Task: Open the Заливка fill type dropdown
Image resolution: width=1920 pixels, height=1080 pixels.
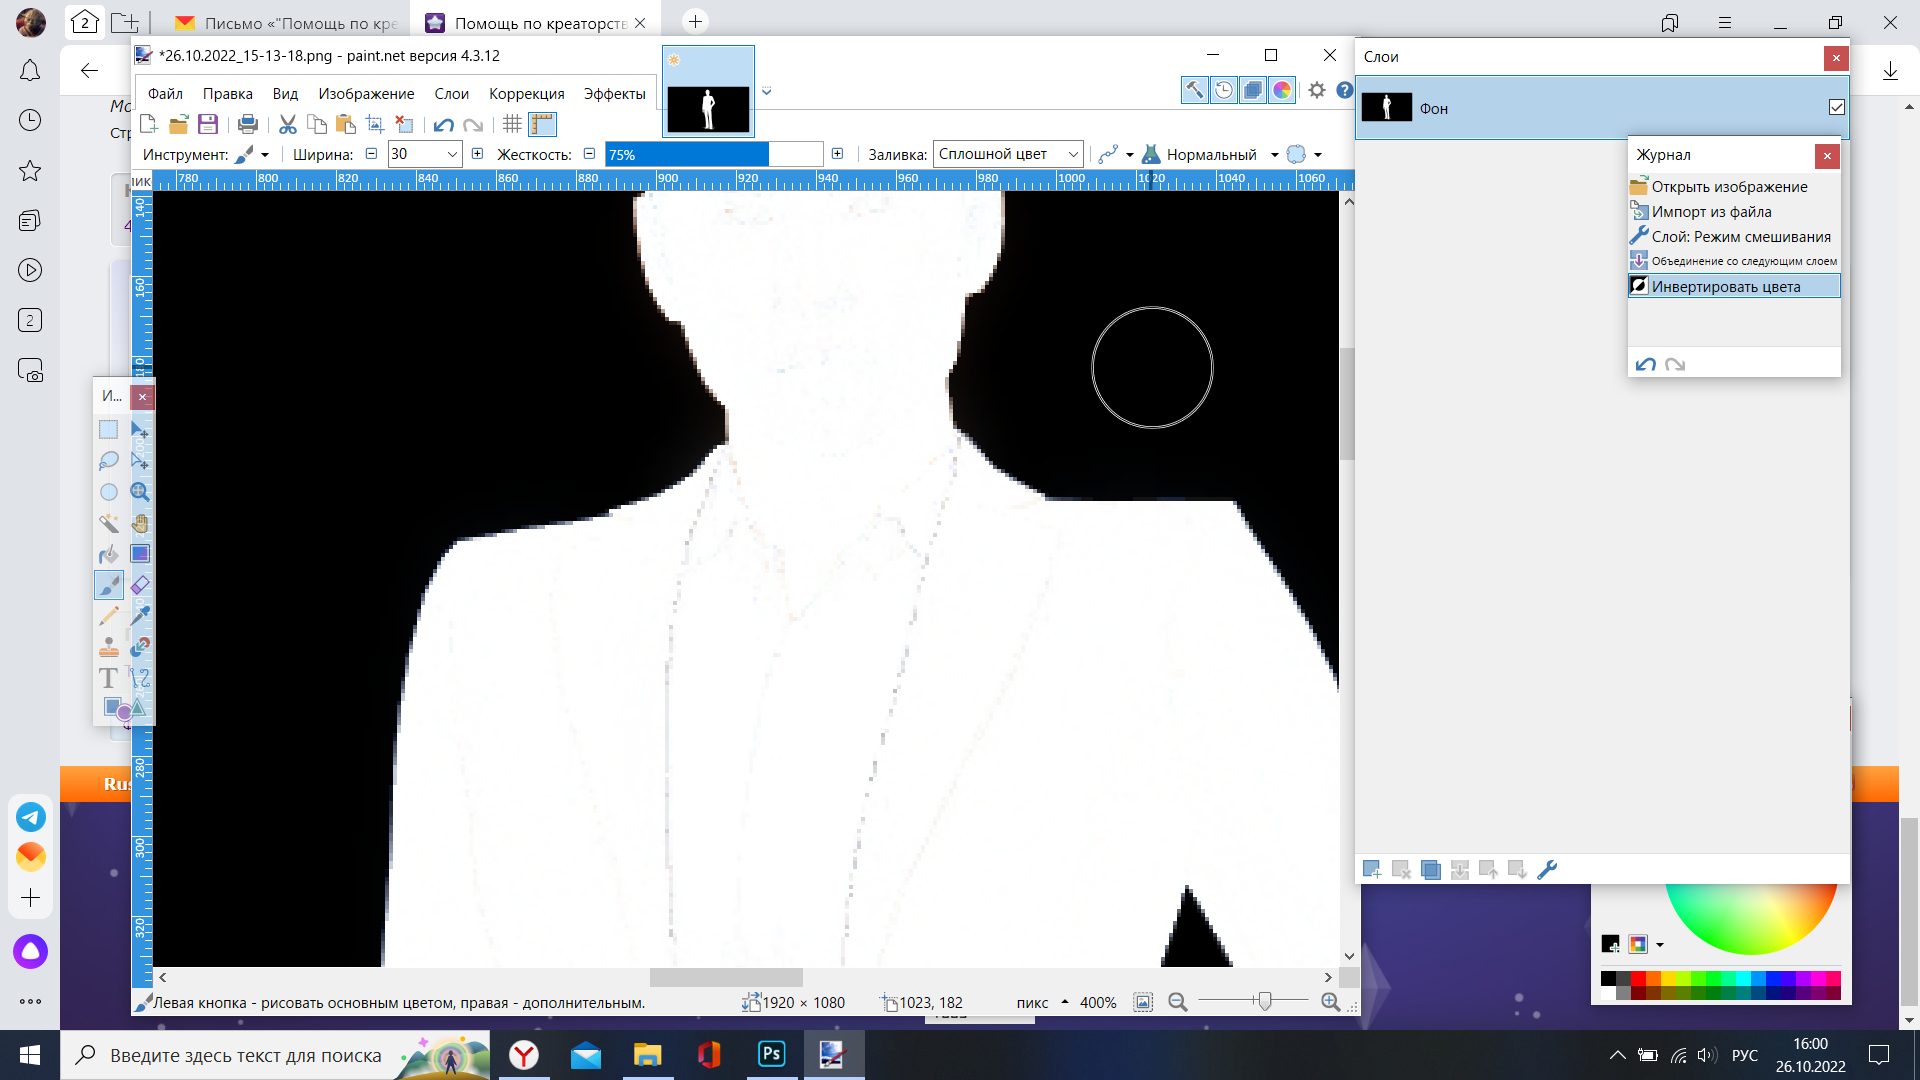Action: click(1073, 154)
